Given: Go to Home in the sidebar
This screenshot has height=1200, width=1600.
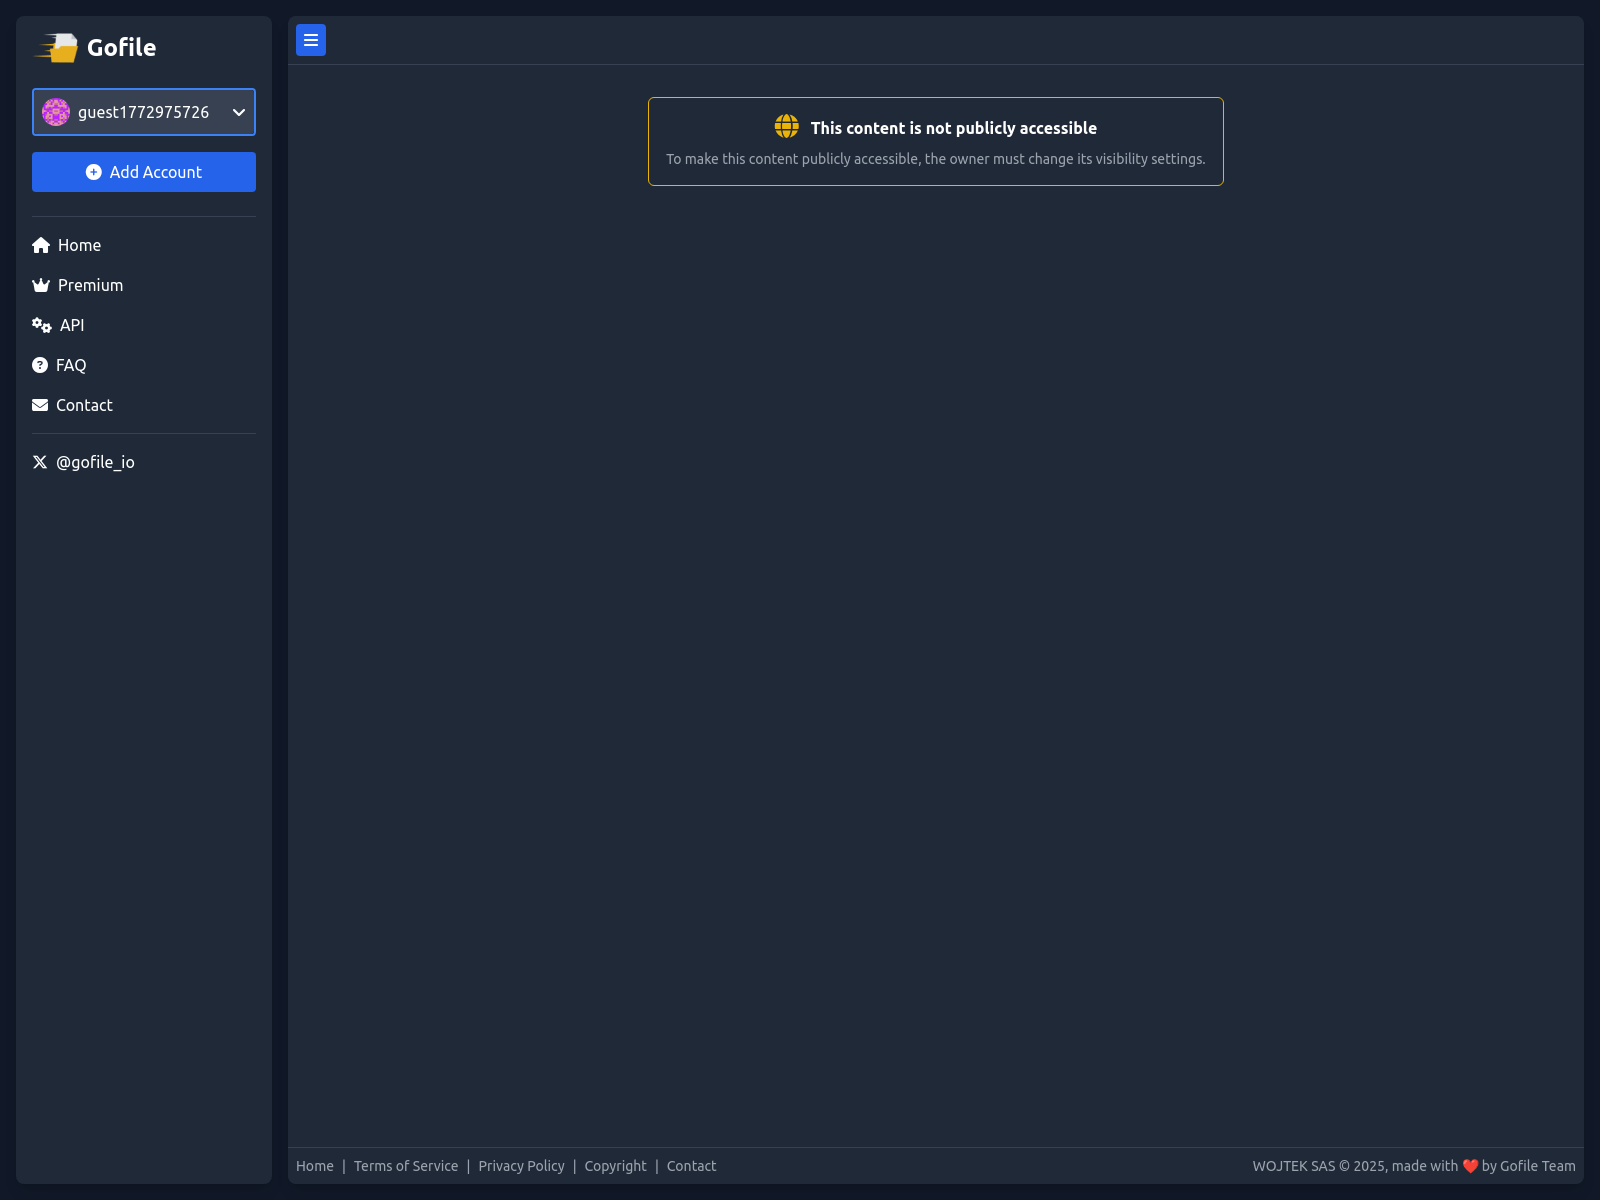Looking at the screenshot, I should coord(67,245).
